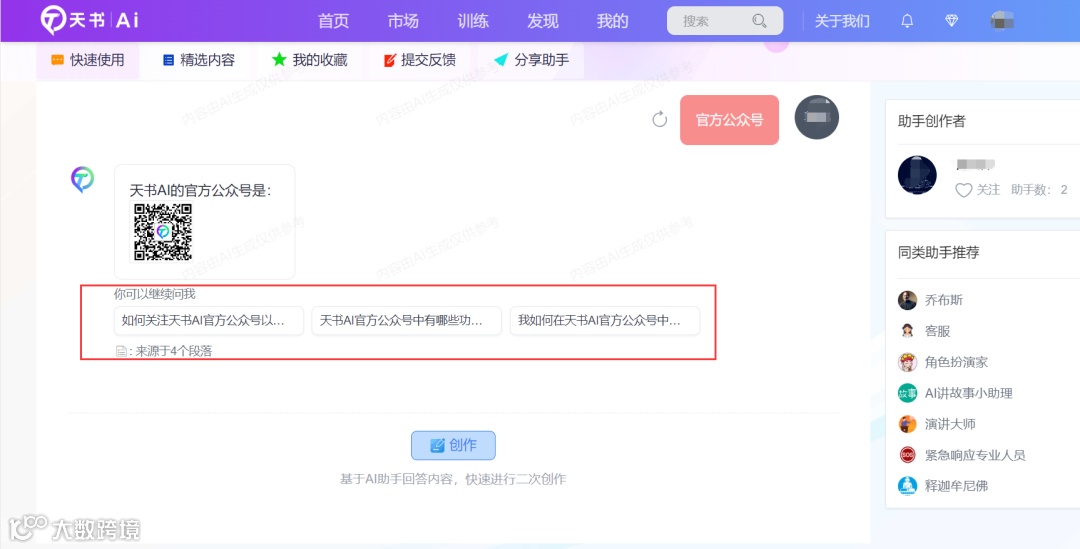
Task: Click the magnifier search icon
Action: pyautogui.click(x=759, y=21)
